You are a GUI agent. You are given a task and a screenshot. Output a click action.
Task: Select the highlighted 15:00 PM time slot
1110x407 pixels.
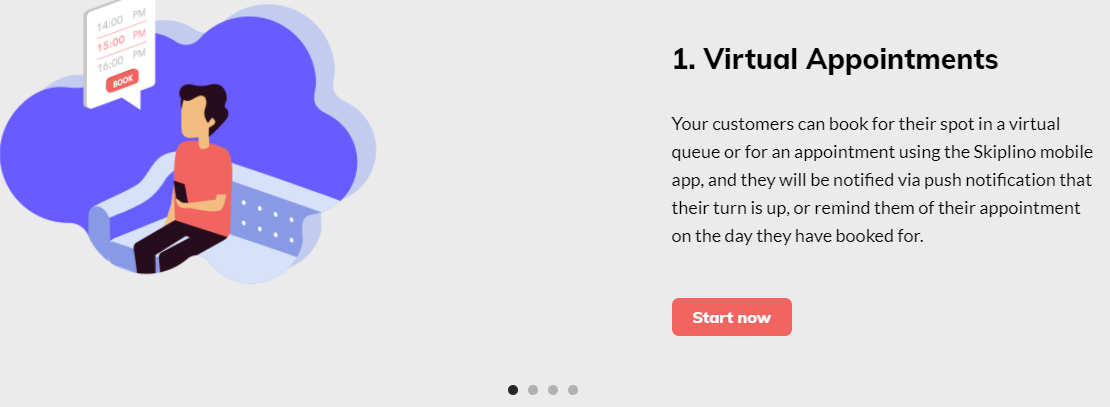(121, 38)
